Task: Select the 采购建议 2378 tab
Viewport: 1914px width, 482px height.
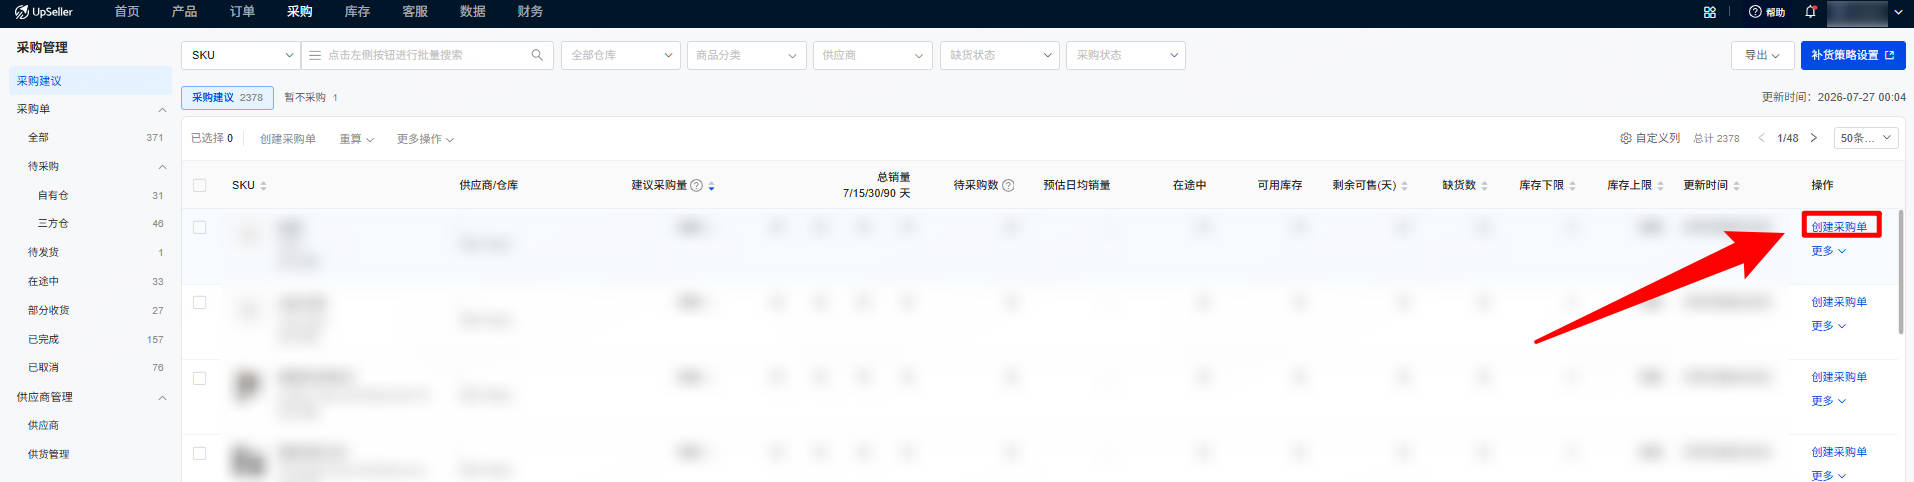Action: (227, 97)
